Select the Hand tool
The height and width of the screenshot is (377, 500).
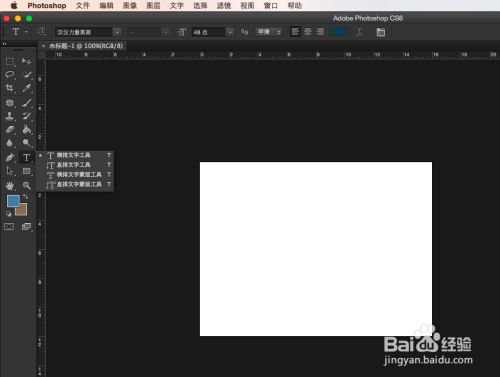coord(10,185)
